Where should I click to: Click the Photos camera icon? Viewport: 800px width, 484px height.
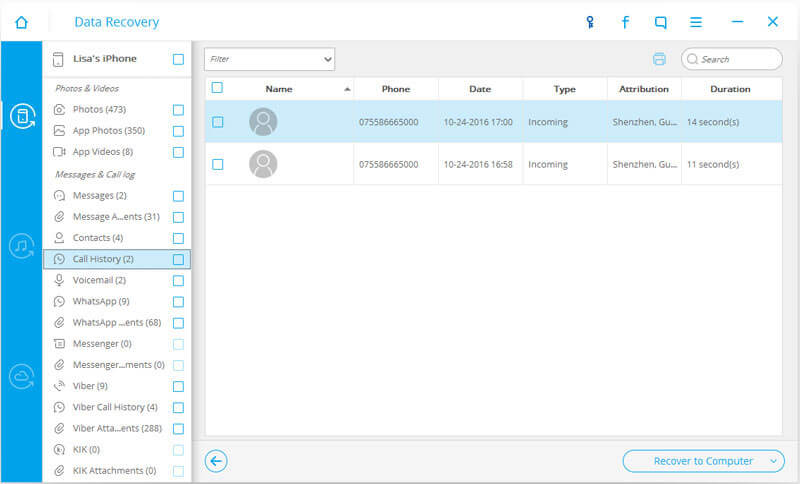point(59,109)
